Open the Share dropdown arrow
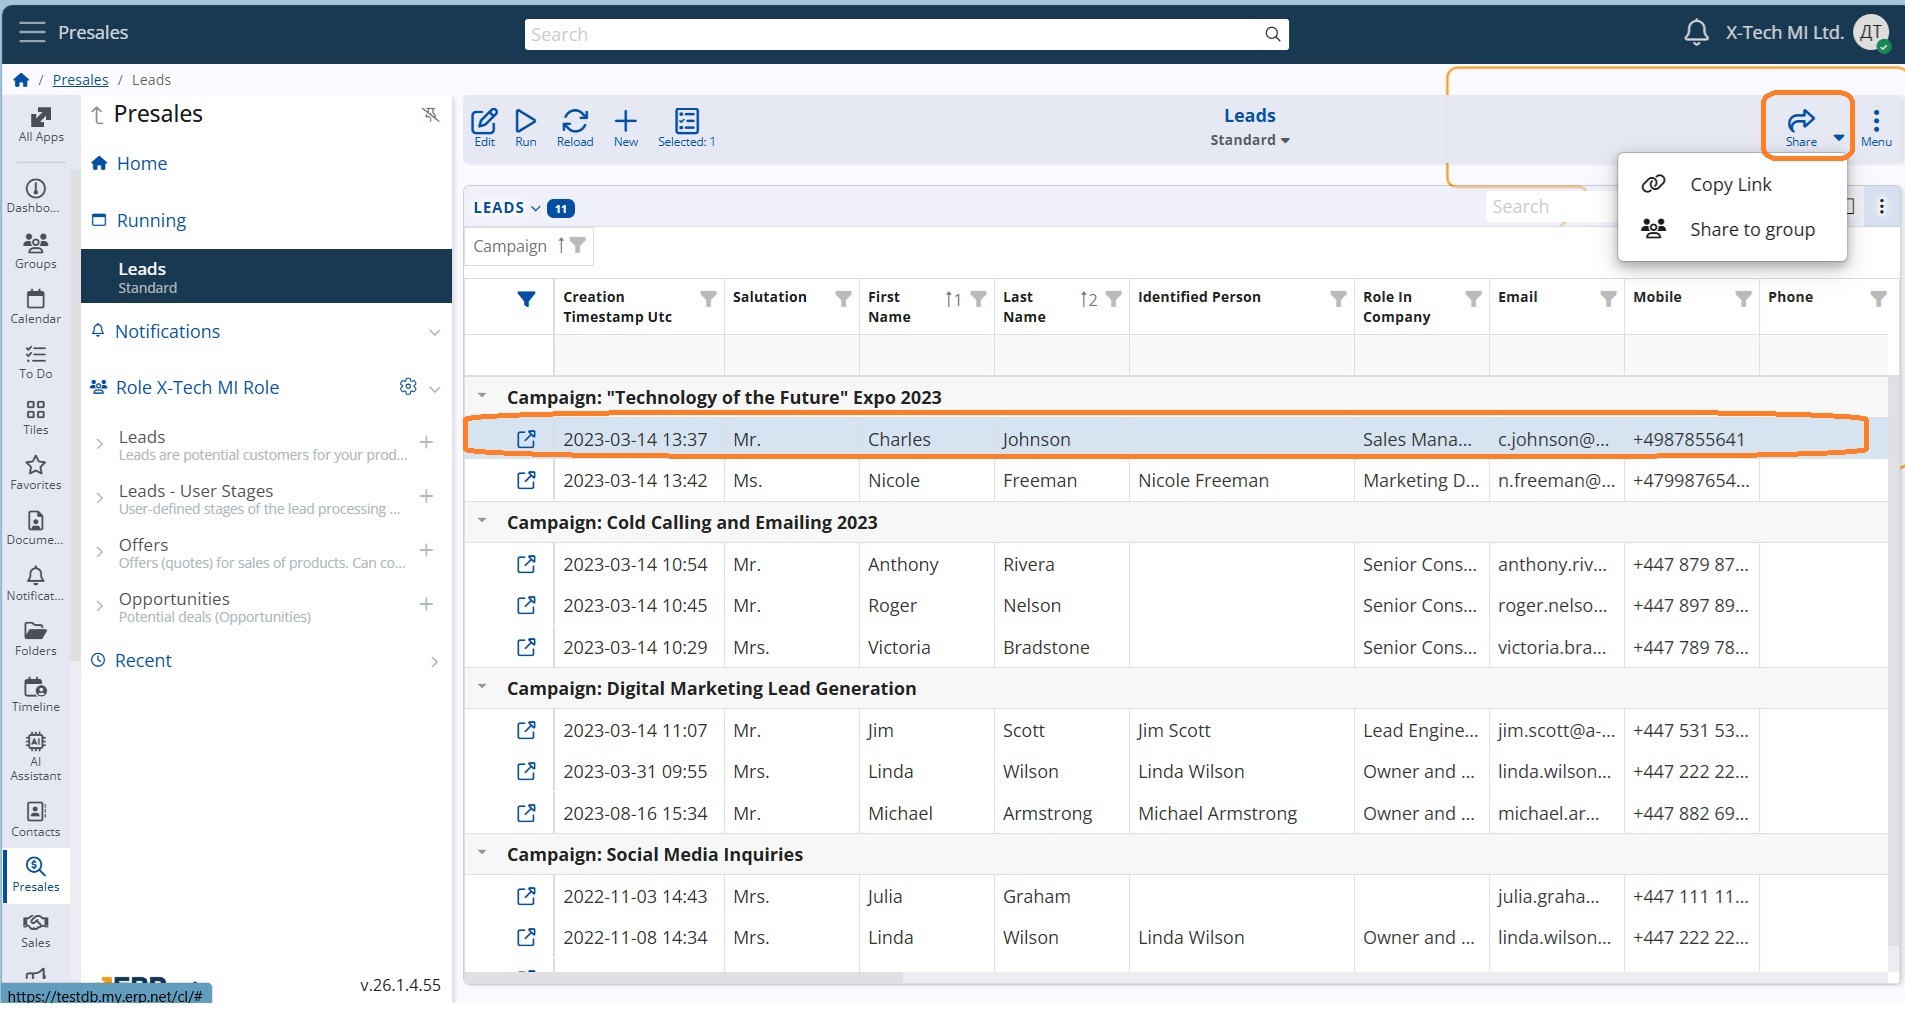This screenshot has height=1010, width=1905. [1839, 138]
